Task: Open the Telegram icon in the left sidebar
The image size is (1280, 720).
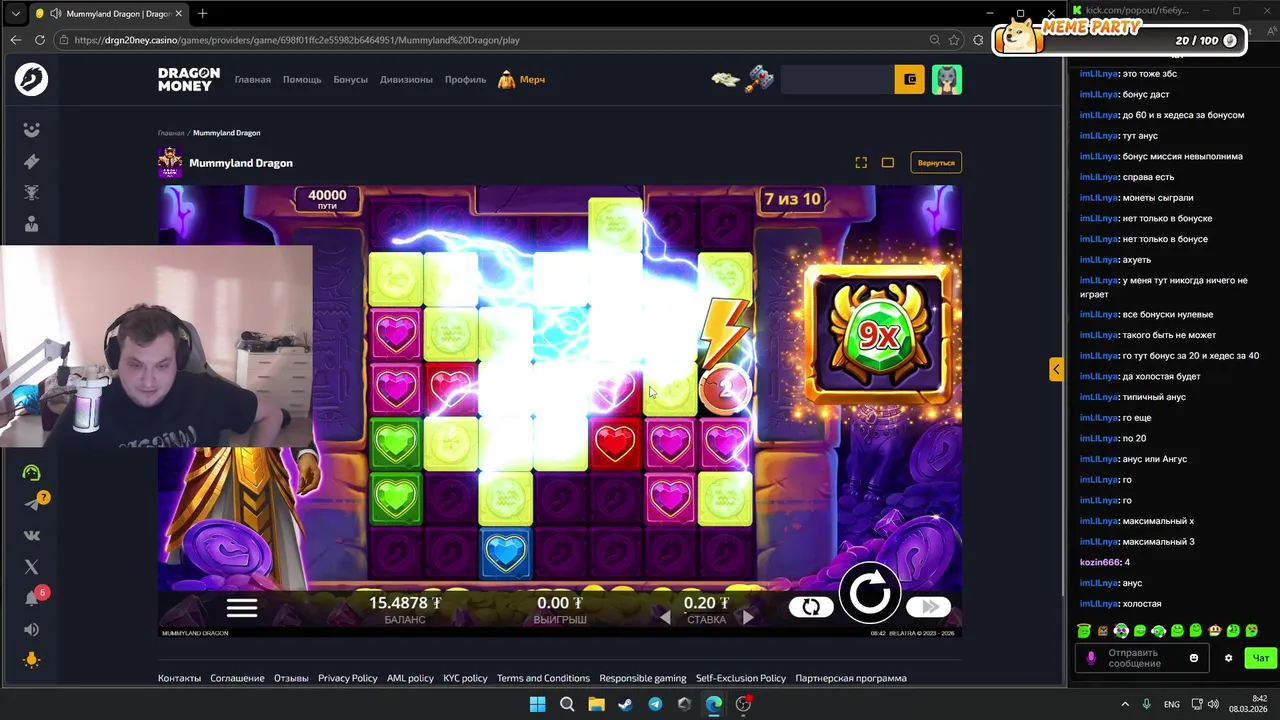Action: click(x=33, y=503)
